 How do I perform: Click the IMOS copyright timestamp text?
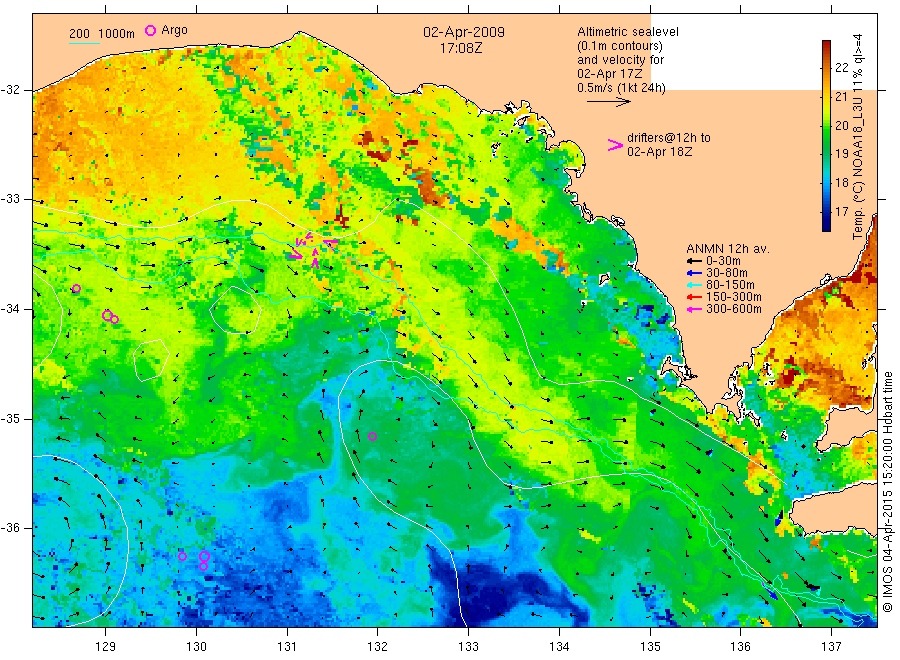point(888,491)
